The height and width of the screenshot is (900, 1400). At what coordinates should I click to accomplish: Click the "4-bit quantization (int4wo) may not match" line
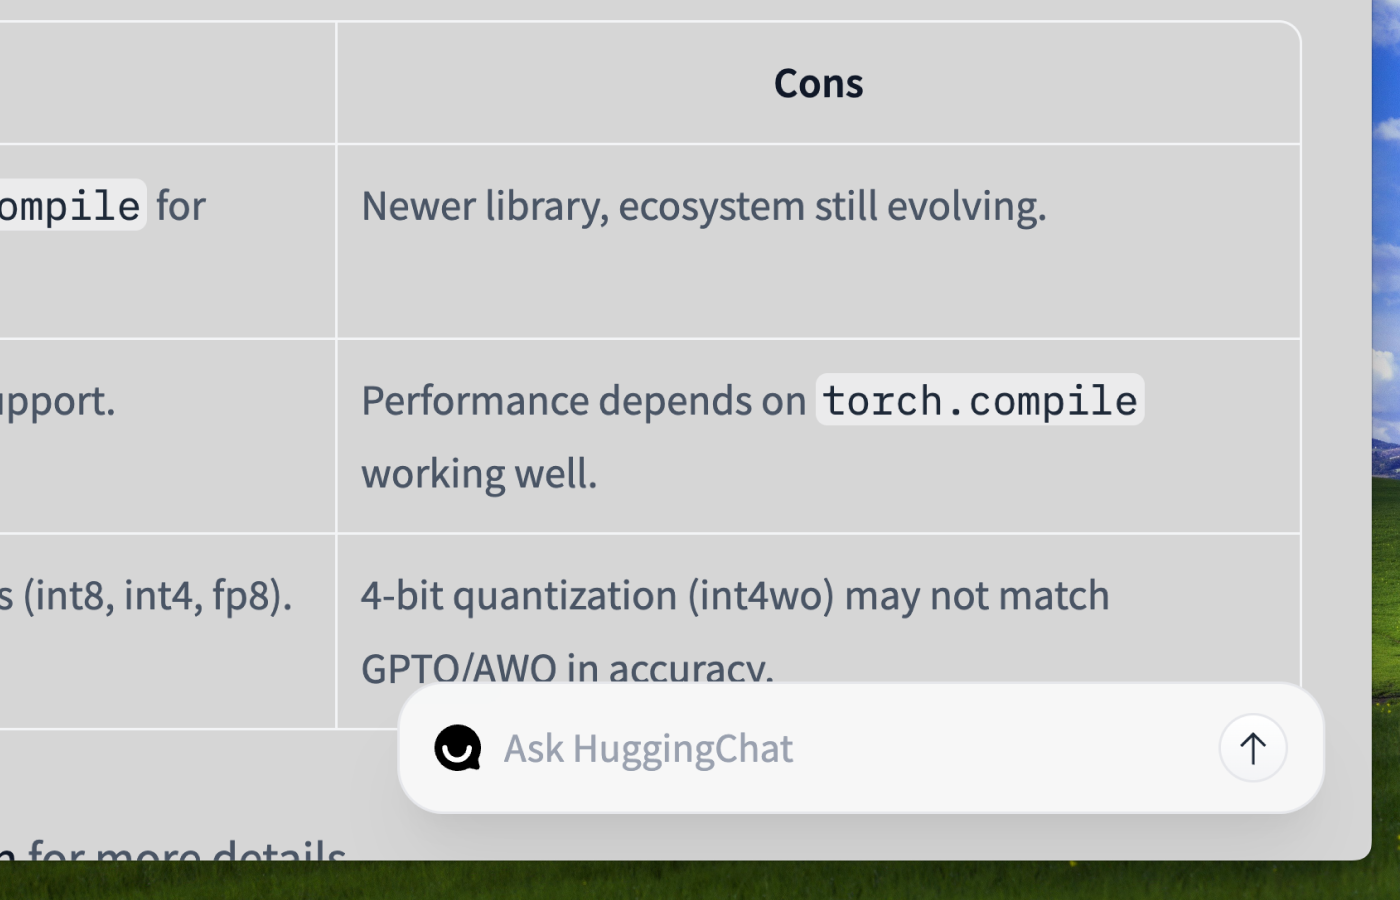click(735, 596)
